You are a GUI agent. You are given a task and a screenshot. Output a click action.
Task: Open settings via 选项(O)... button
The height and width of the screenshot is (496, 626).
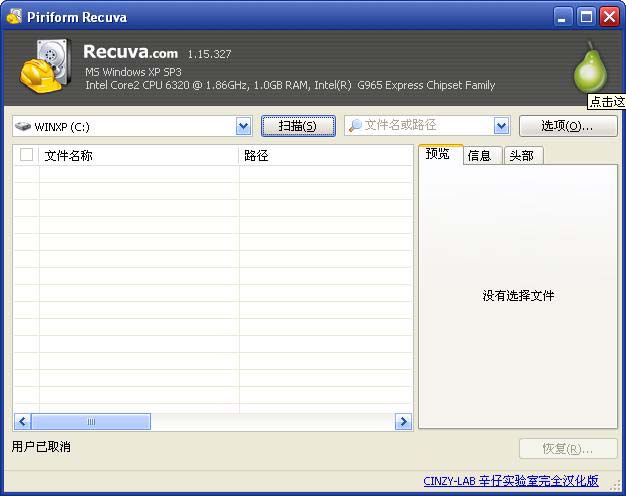[x=567, y=126]
